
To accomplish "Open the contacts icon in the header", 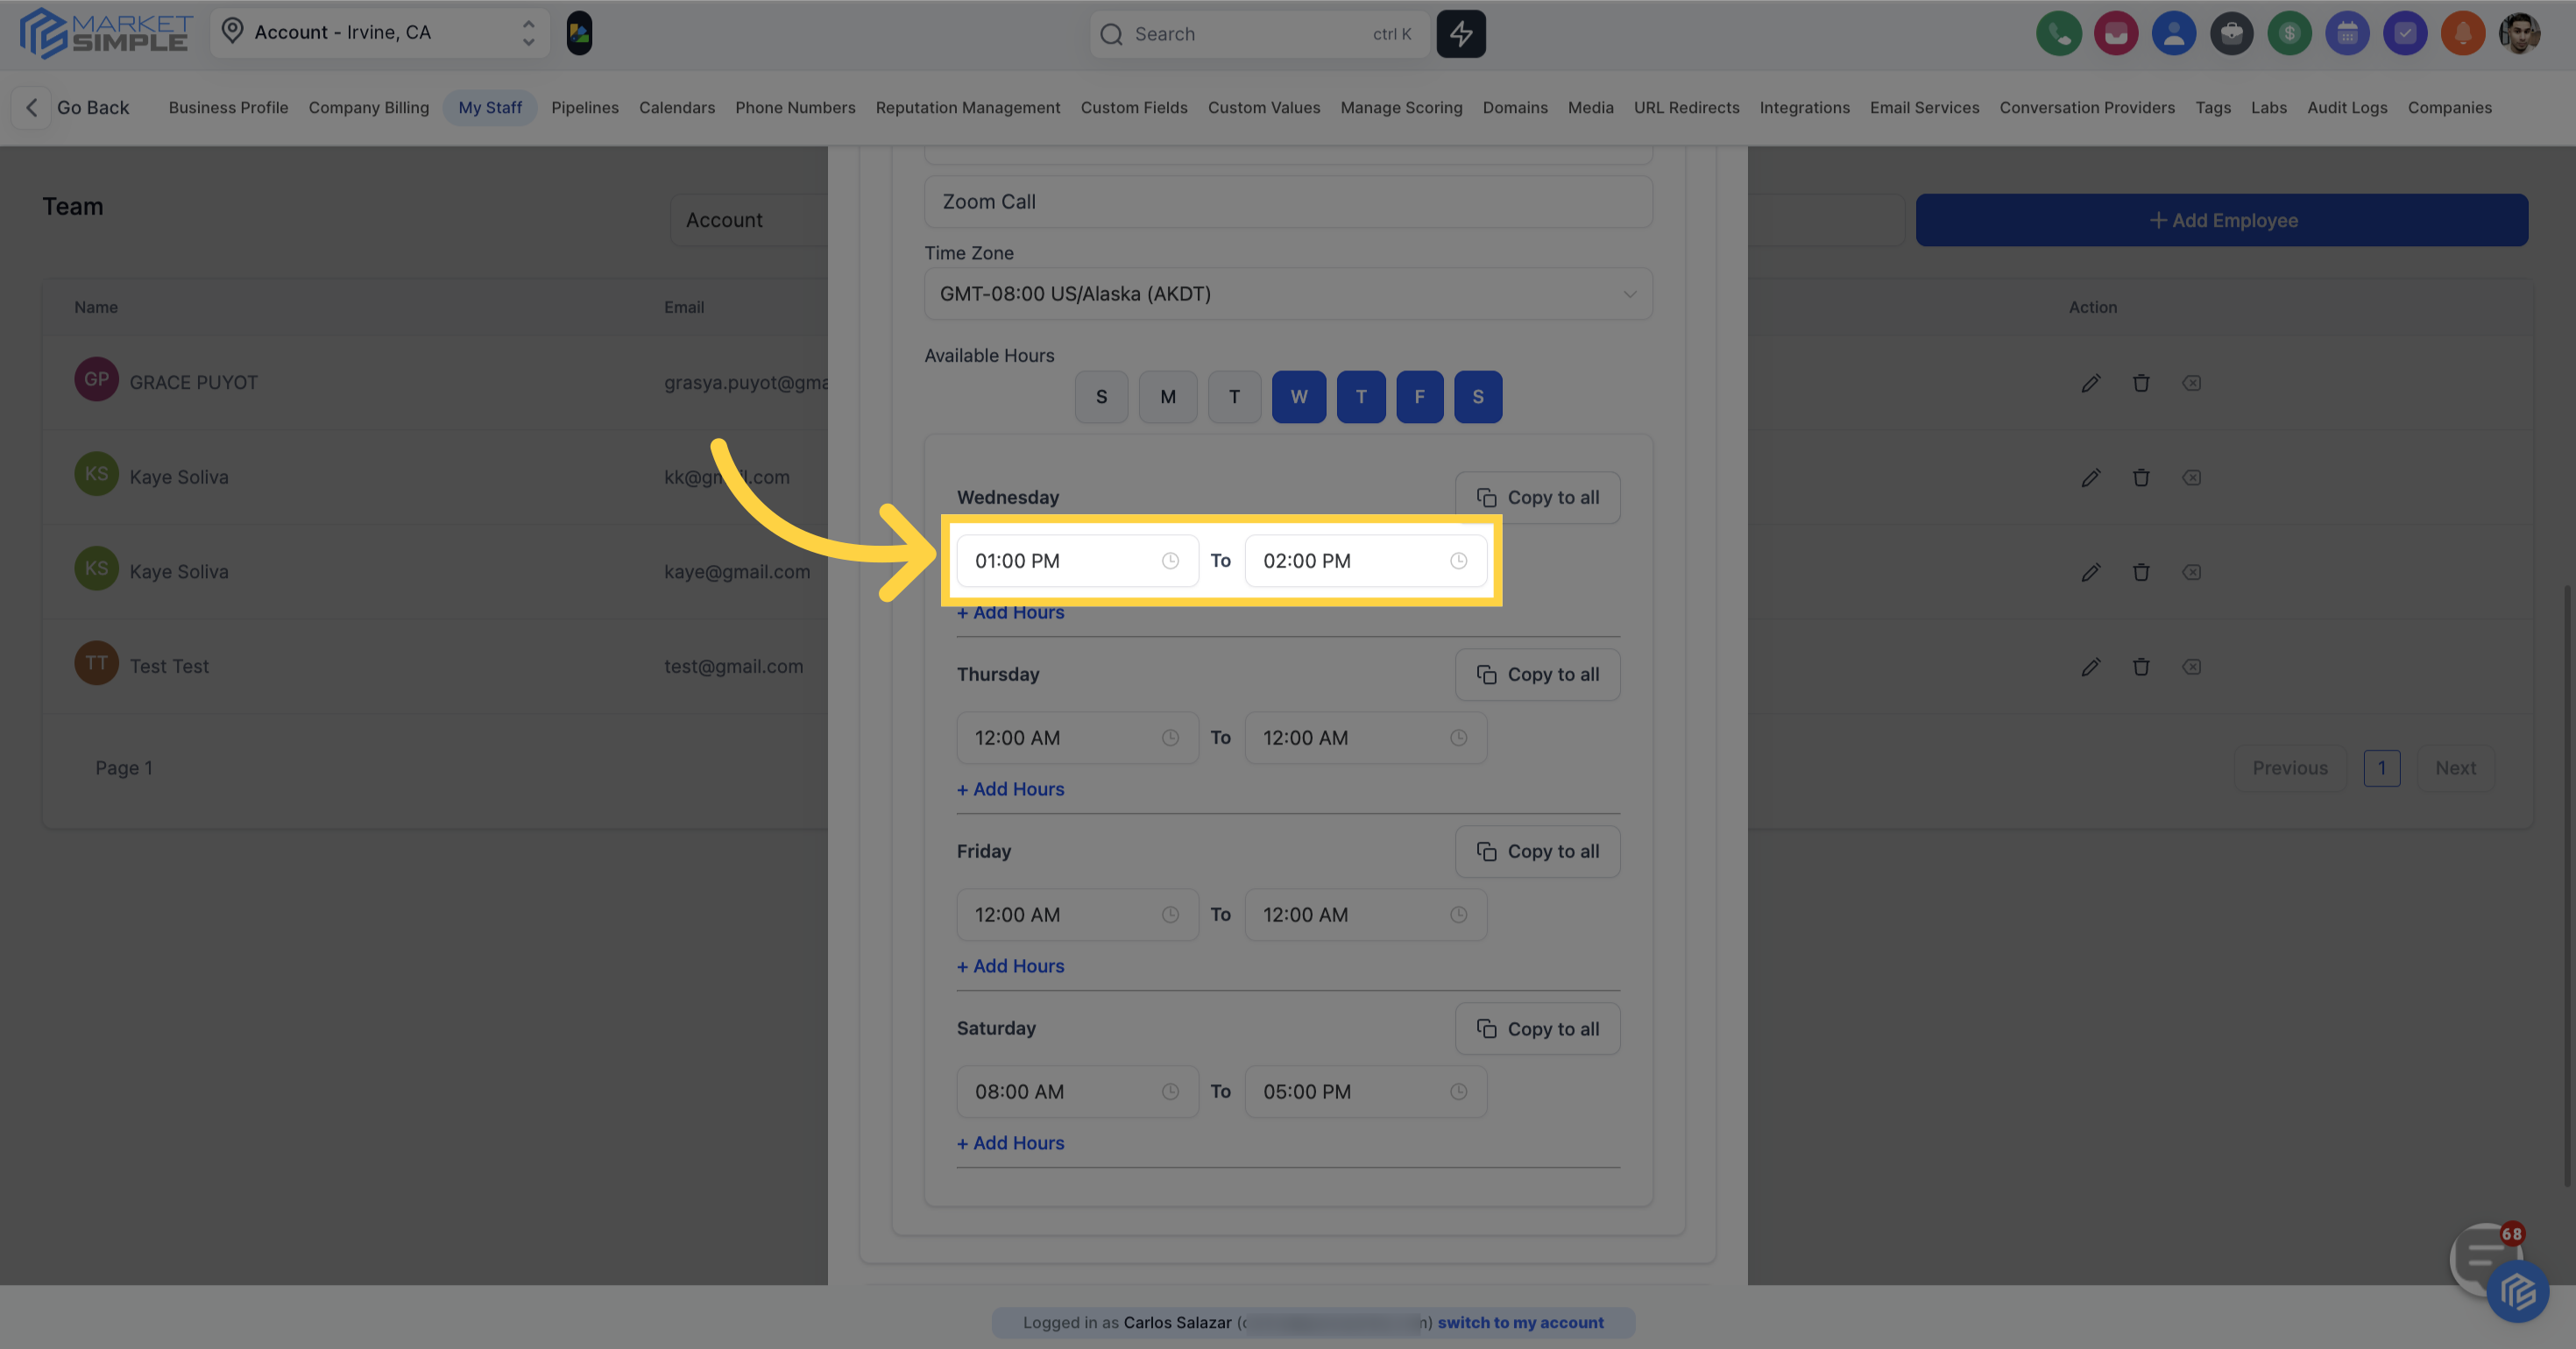I will (x=2174, y=33).
